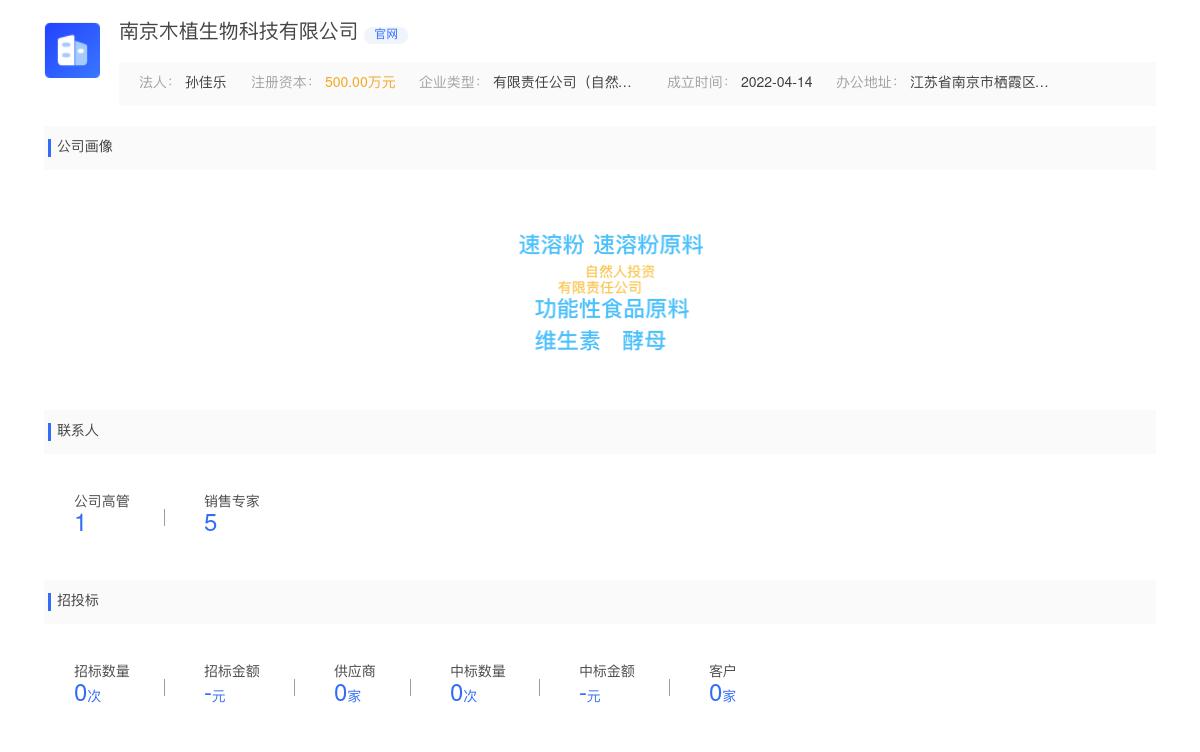Click registered capital 500.00万元
The width and height of the screenshot is (1200, 752).
(360, 83)
